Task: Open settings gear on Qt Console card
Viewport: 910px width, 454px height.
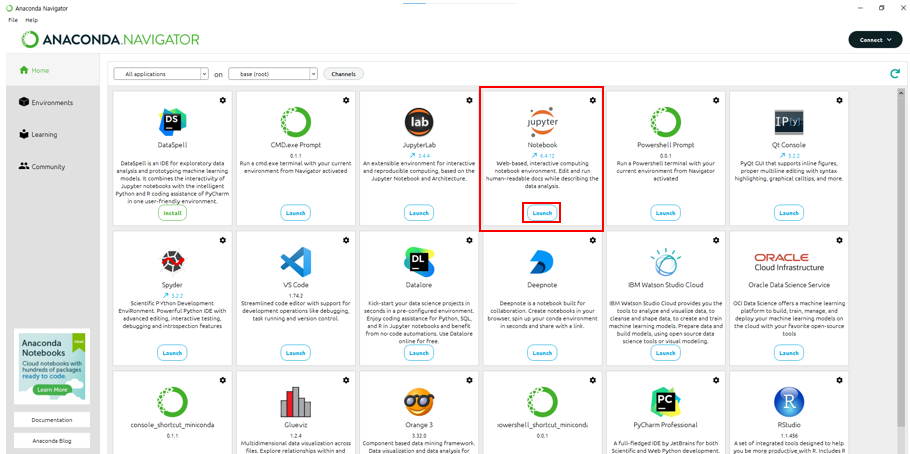Action: tap(839, 100)
